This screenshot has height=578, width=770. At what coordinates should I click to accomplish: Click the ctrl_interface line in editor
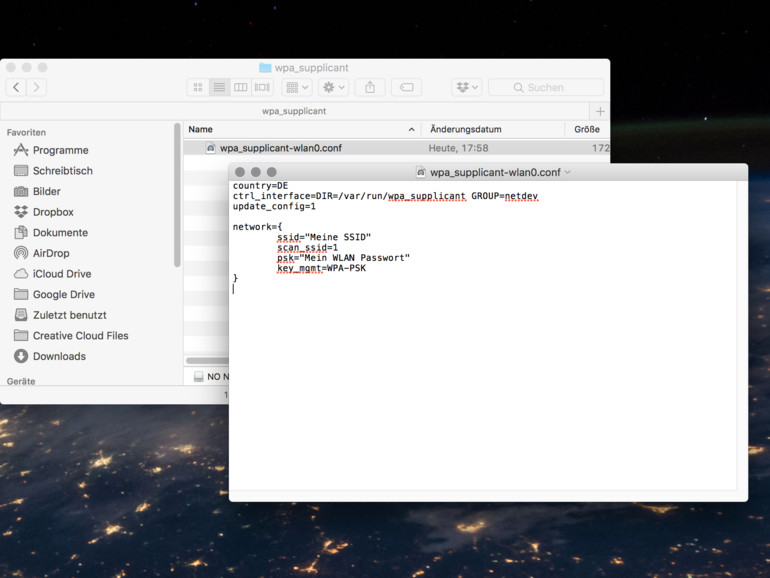tap(385, 196)
